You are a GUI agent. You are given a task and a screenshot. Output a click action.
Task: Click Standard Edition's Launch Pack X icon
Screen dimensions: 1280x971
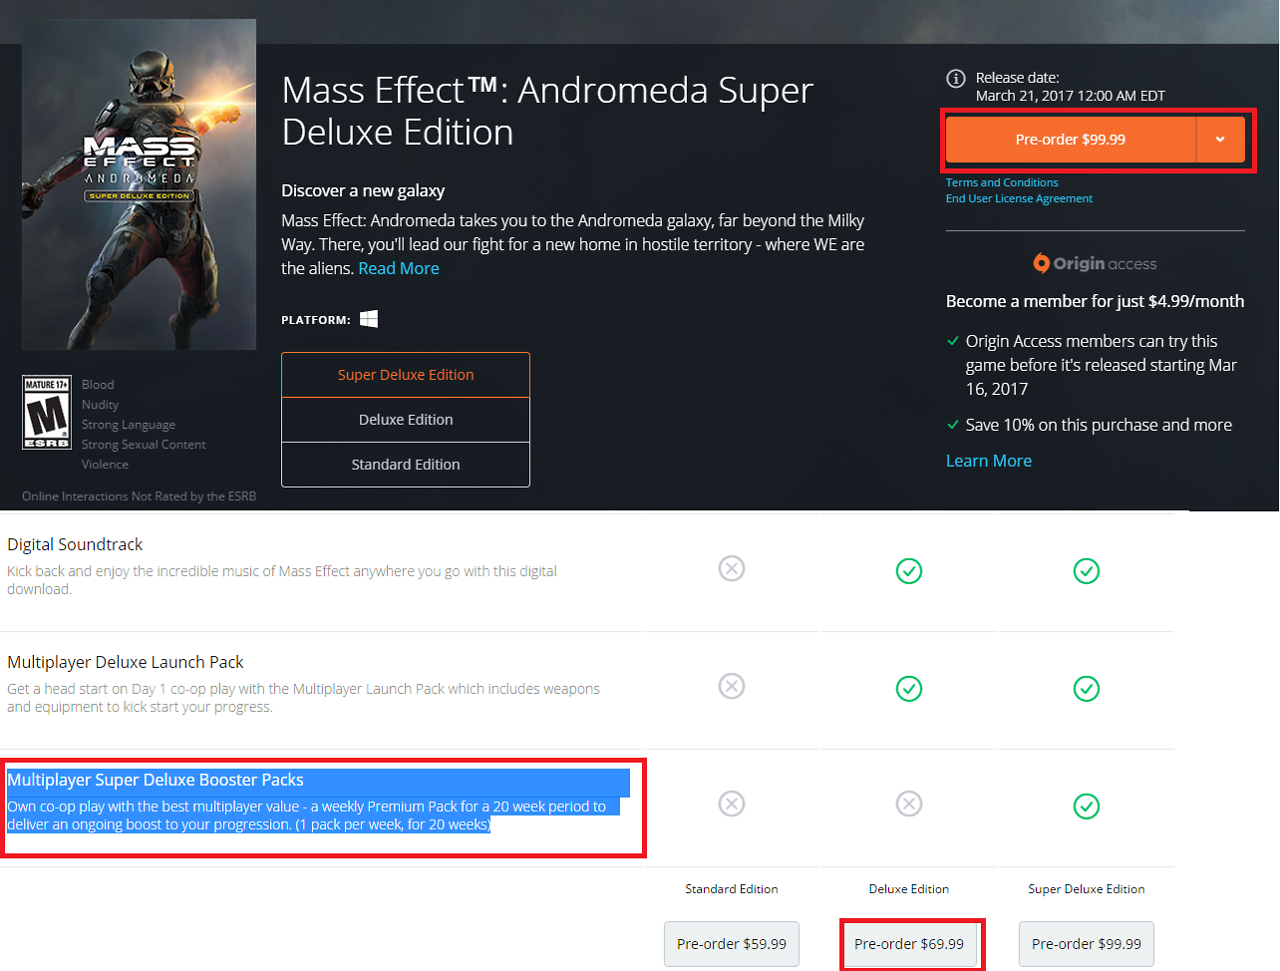click(732, 686)
